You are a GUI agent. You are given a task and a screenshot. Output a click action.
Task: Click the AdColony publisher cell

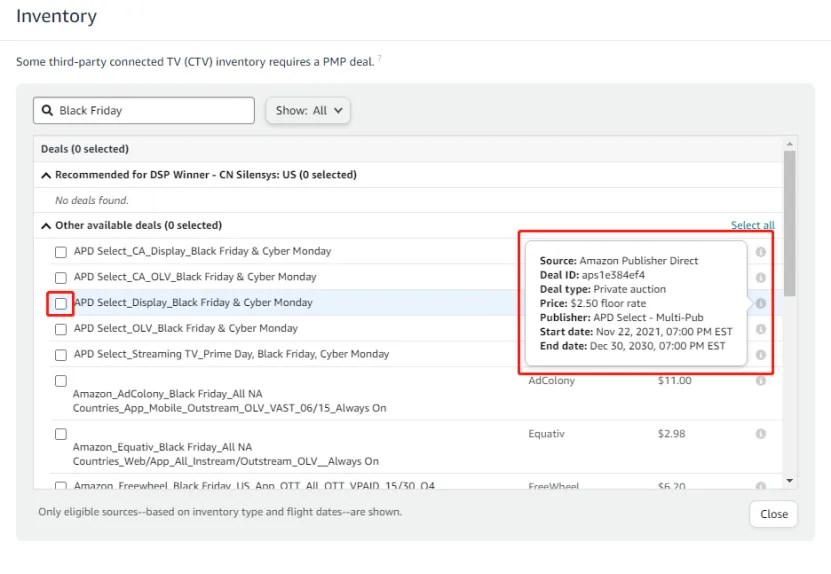(551, 381)
